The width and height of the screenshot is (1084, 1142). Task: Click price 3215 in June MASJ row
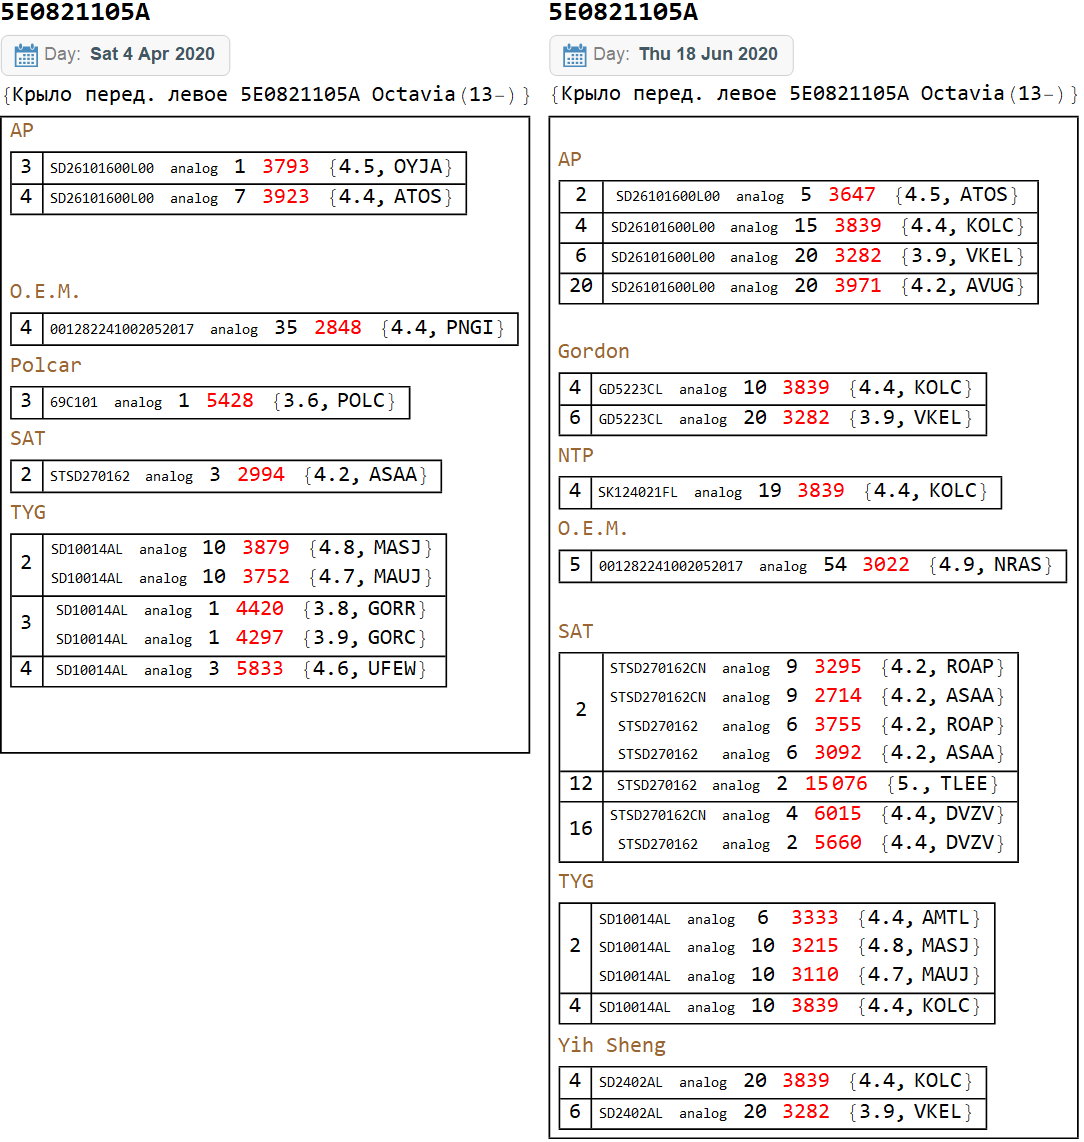coord(814,946)
